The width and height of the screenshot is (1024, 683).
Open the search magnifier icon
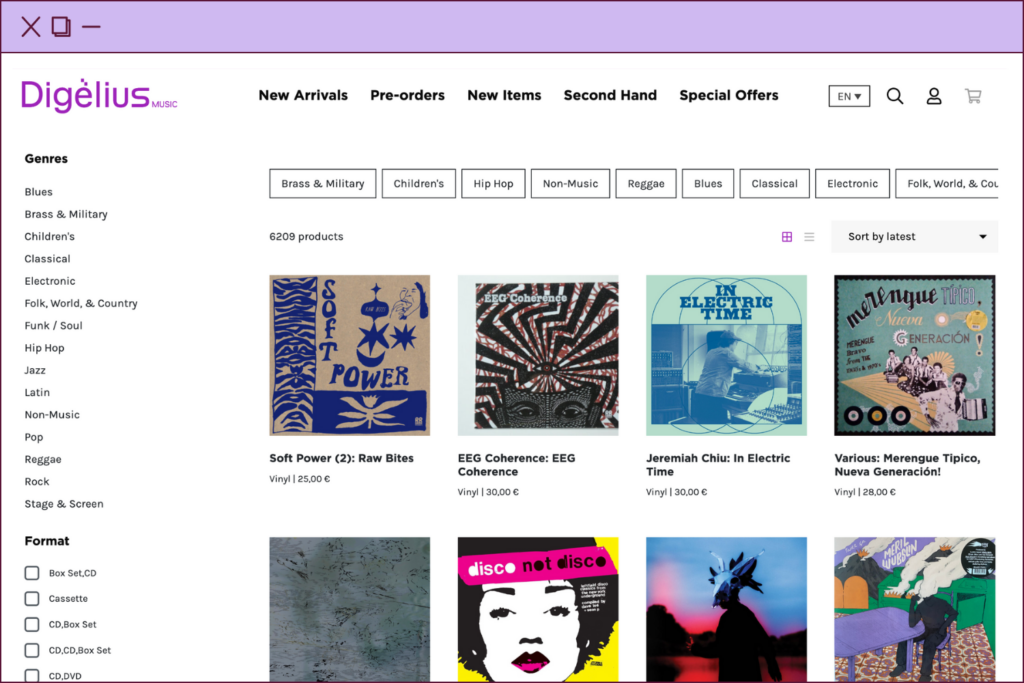point(895,96)
